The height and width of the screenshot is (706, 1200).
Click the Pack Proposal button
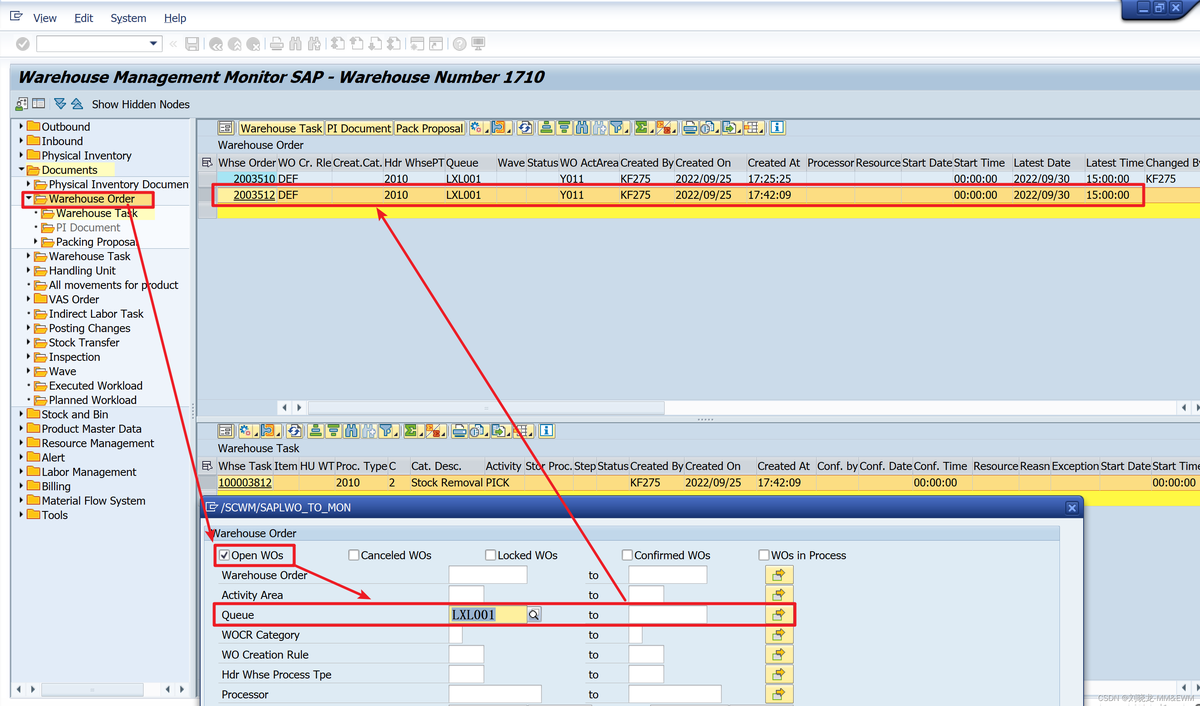pyautogui.click(x=429, y=128)
